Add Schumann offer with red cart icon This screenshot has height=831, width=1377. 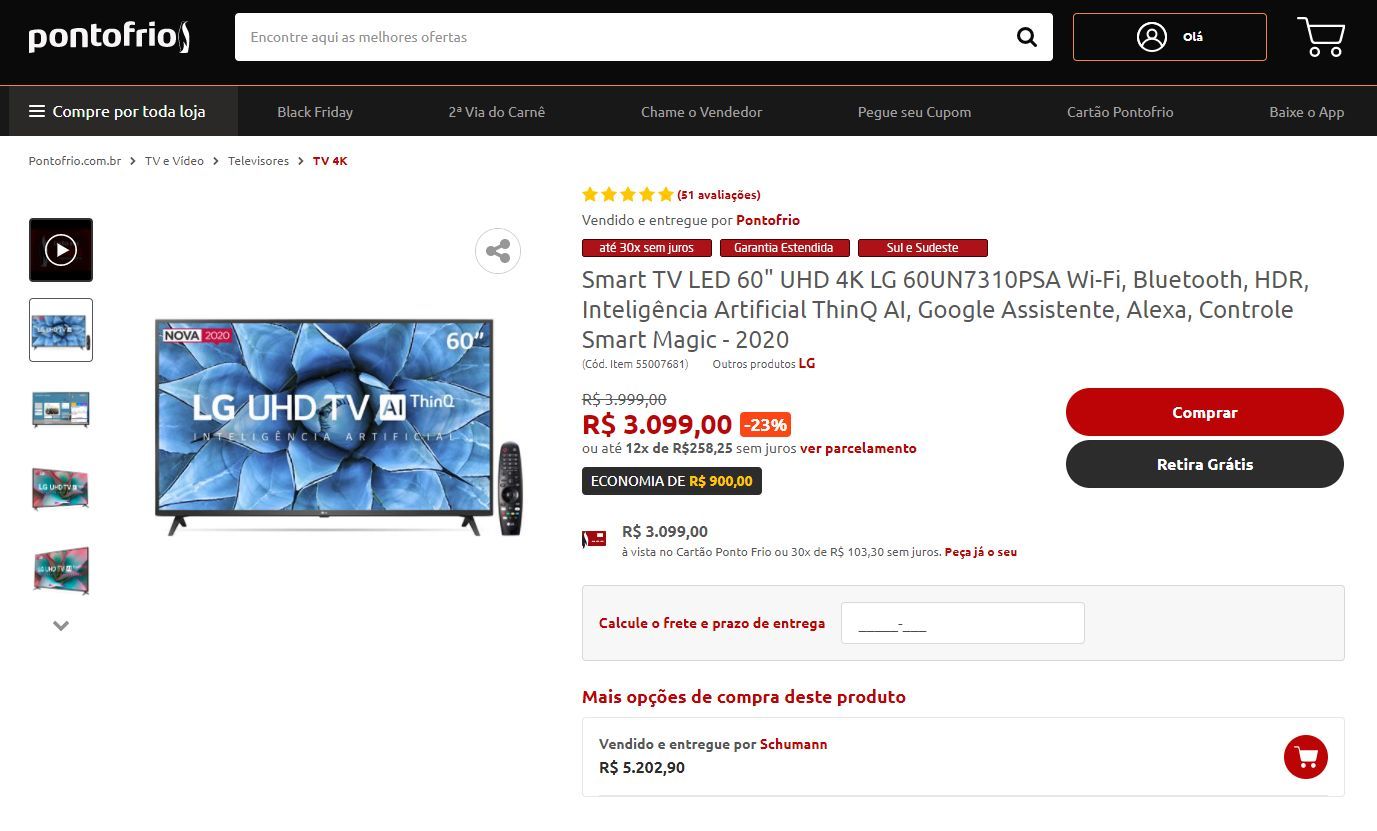coord(1306,757)
